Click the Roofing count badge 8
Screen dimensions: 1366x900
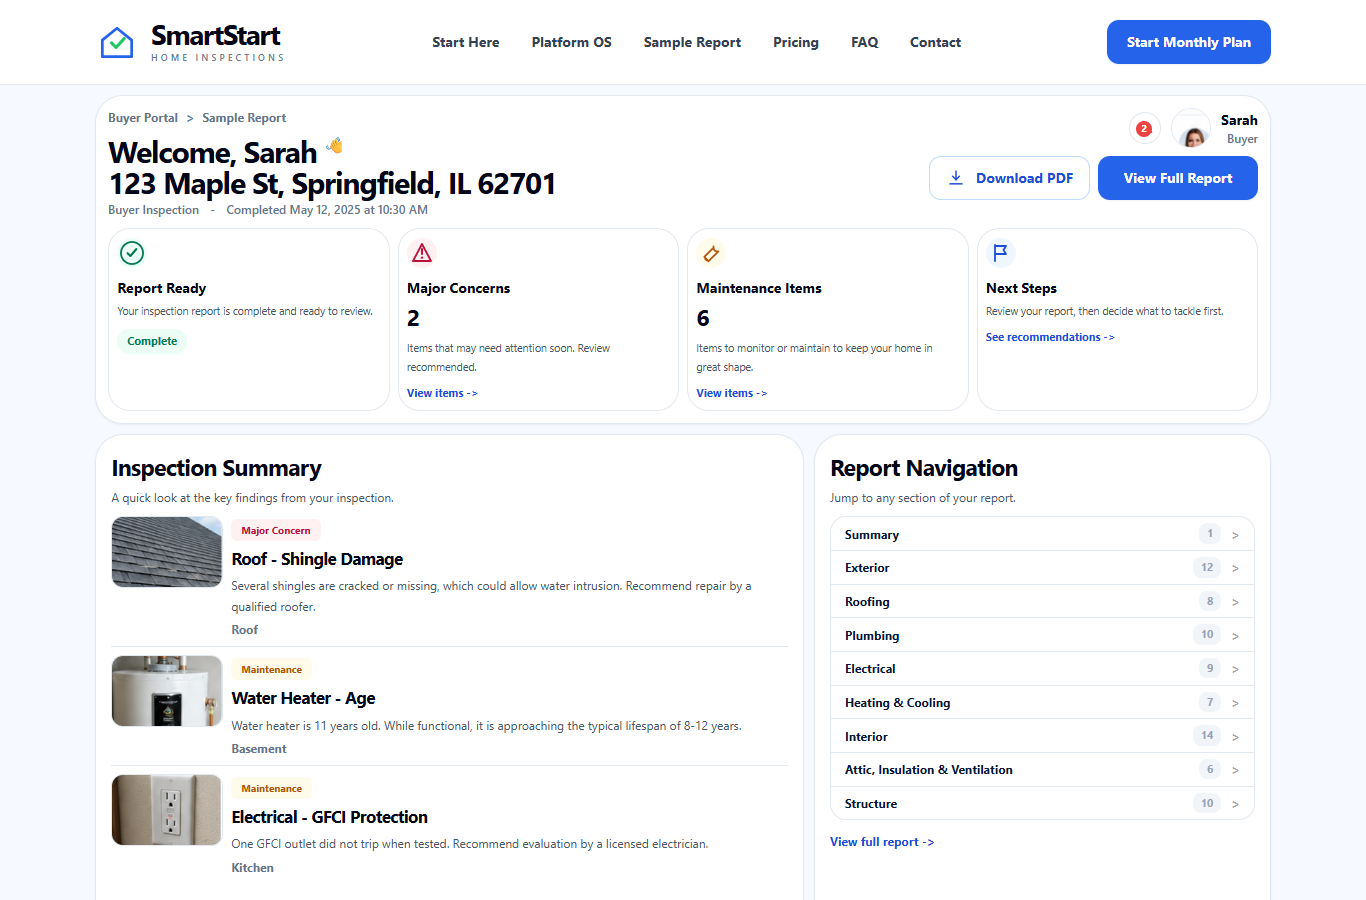click(1210, 601)
